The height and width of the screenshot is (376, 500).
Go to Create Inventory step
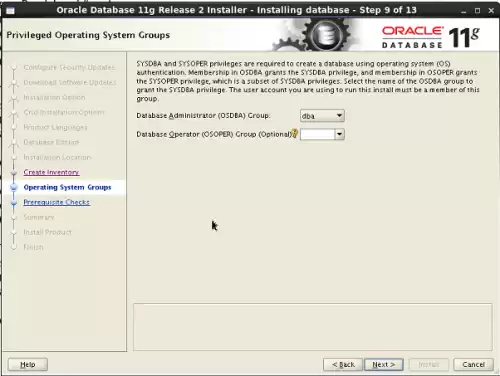pos(51,172)
